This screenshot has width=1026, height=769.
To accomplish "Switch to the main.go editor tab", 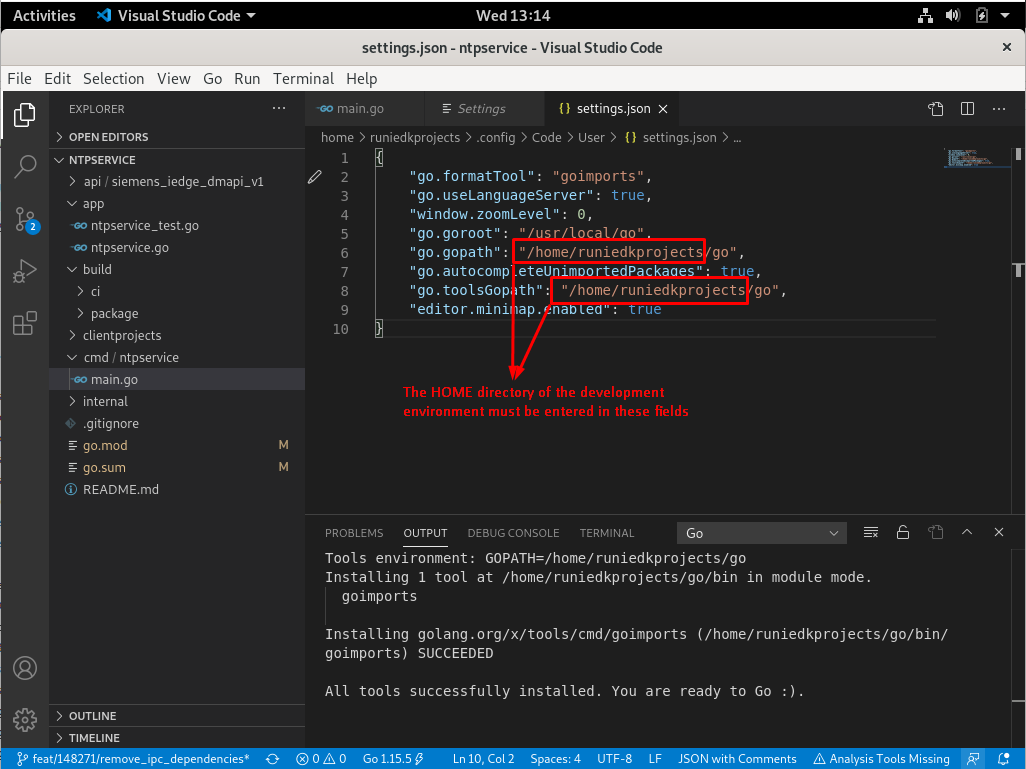I will (x=360, y=109).
